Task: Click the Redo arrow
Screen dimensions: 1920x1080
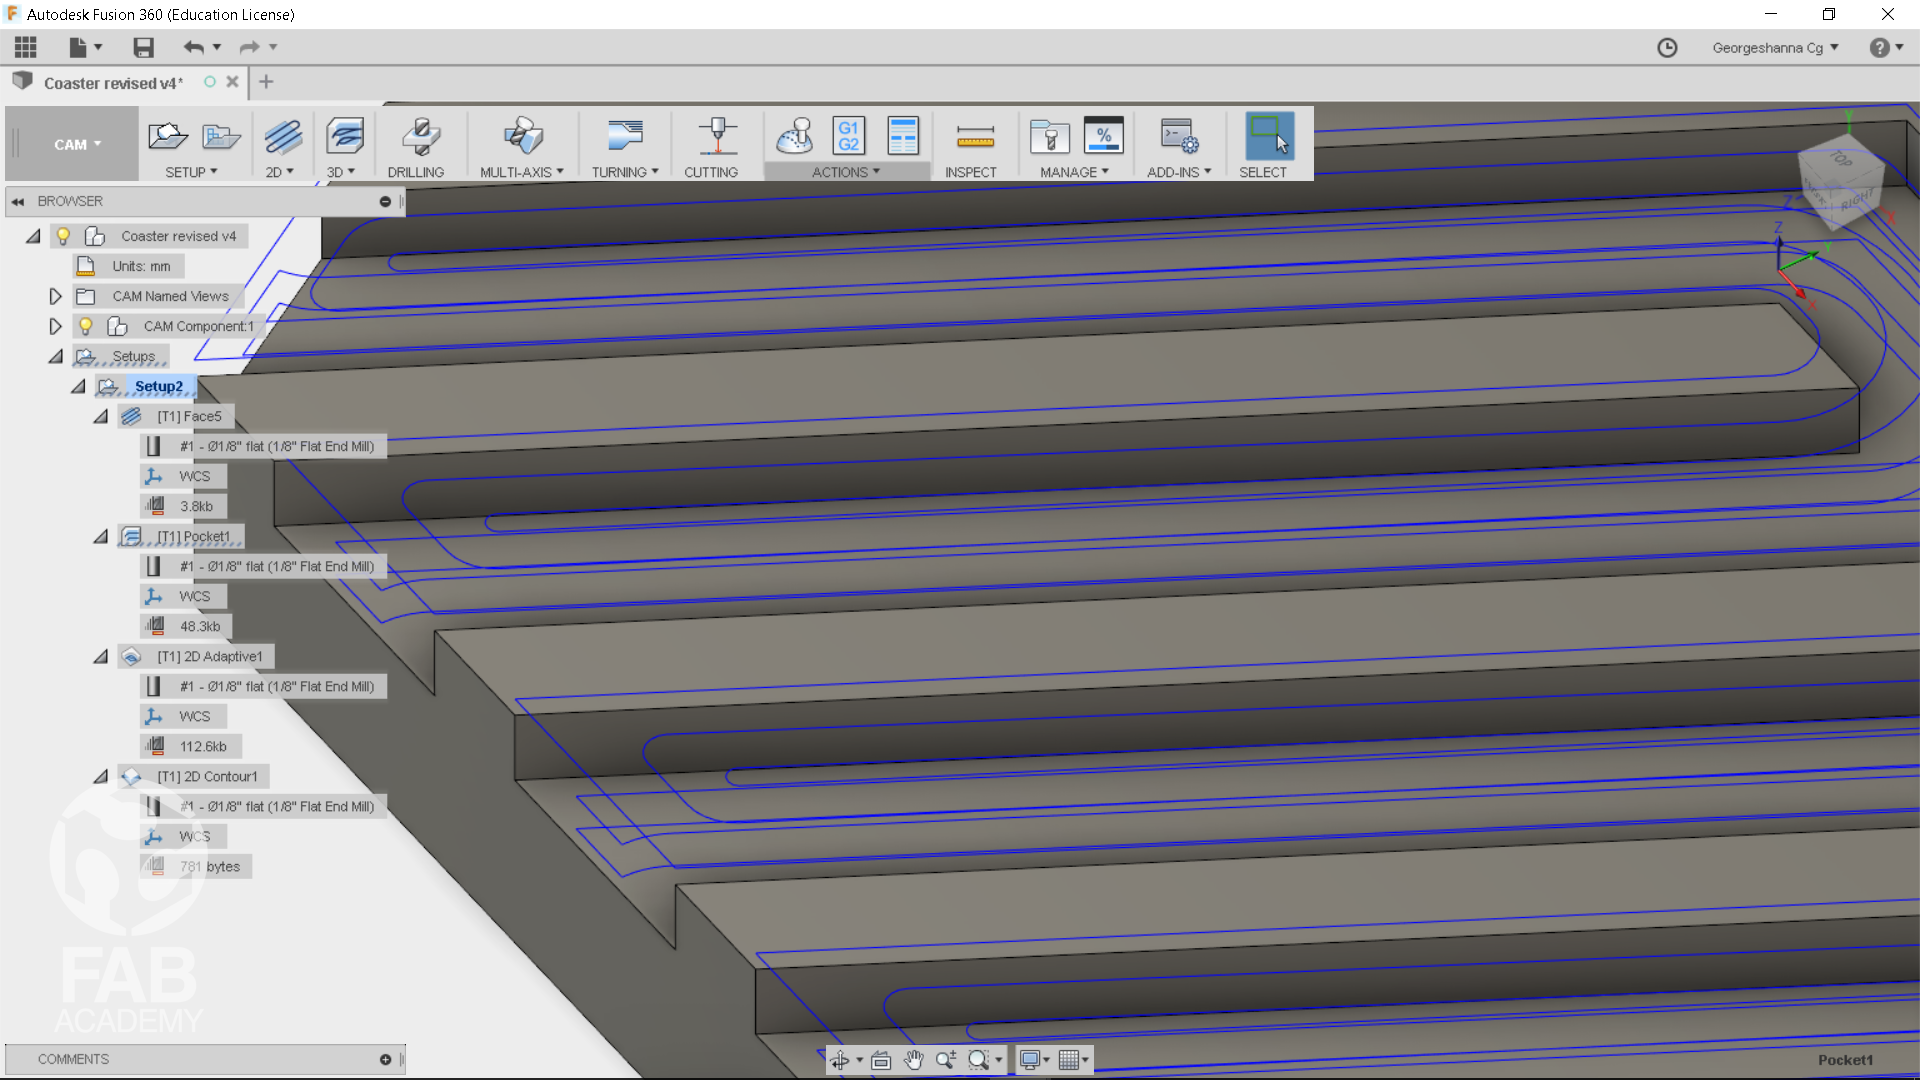Action: [249, 47]
